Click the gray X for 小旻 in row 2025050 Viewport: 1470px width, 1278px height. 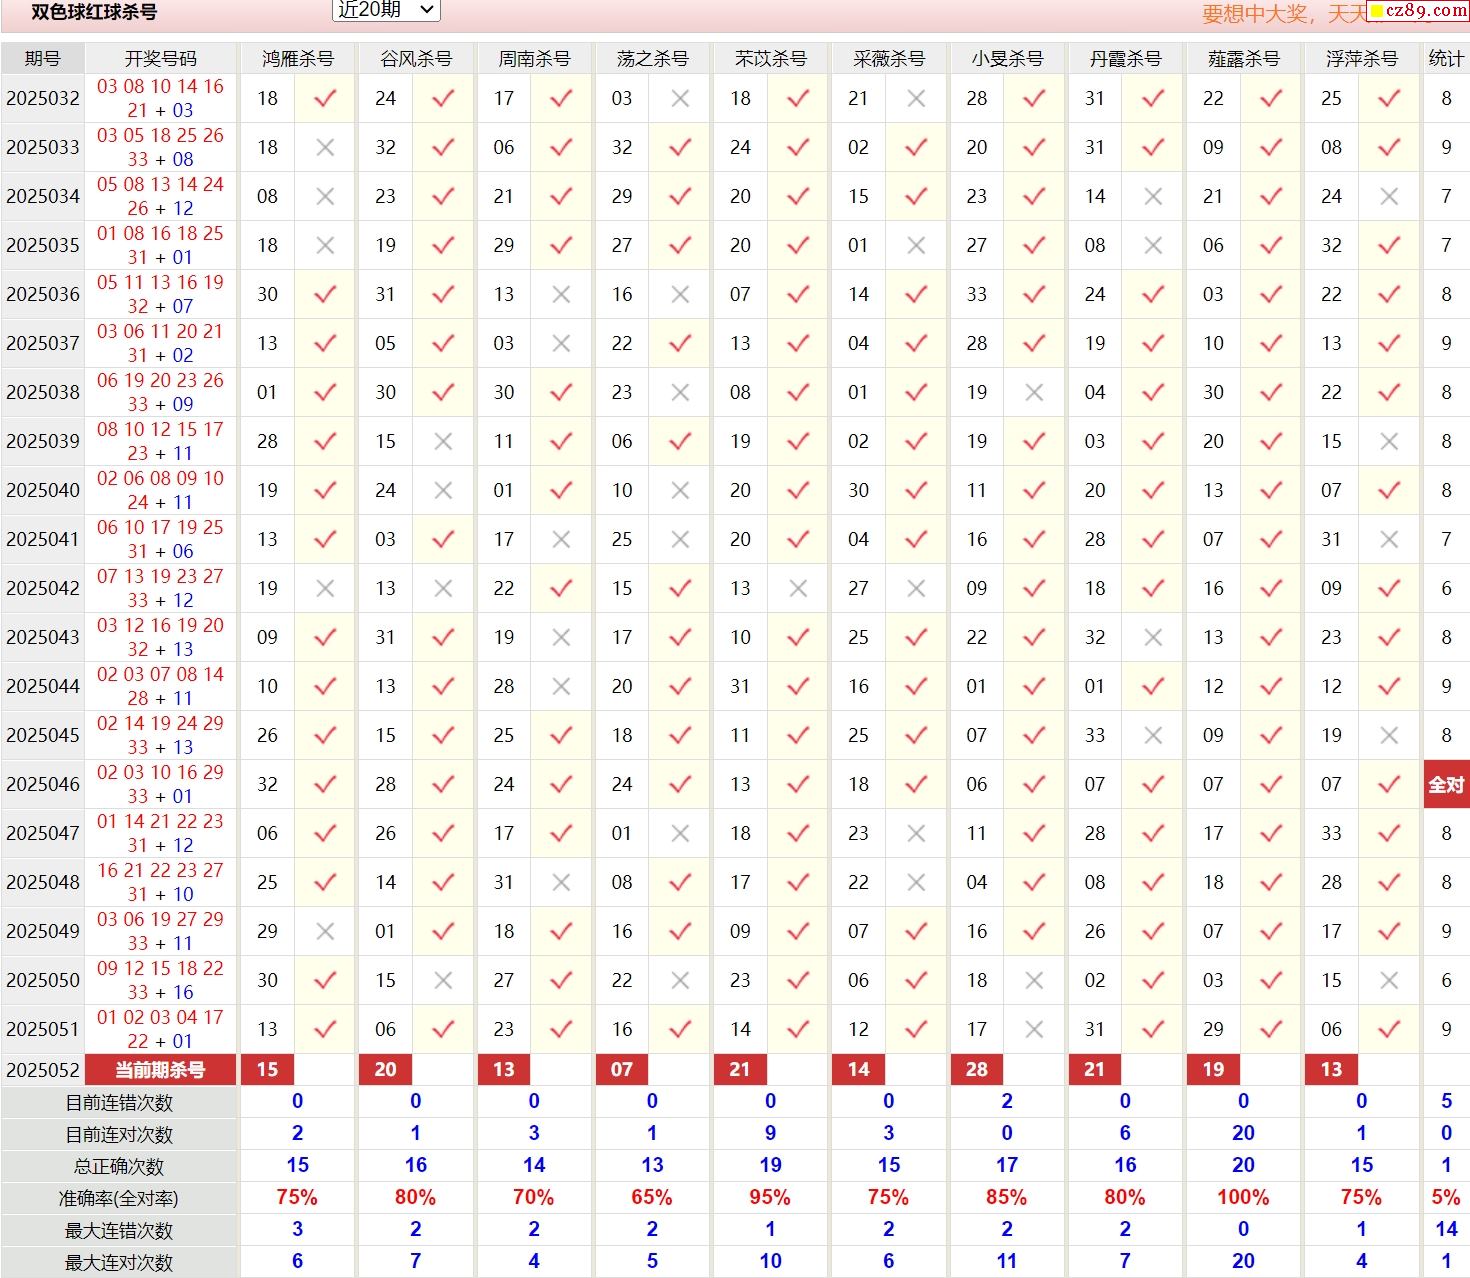(x=1034, y=980)
